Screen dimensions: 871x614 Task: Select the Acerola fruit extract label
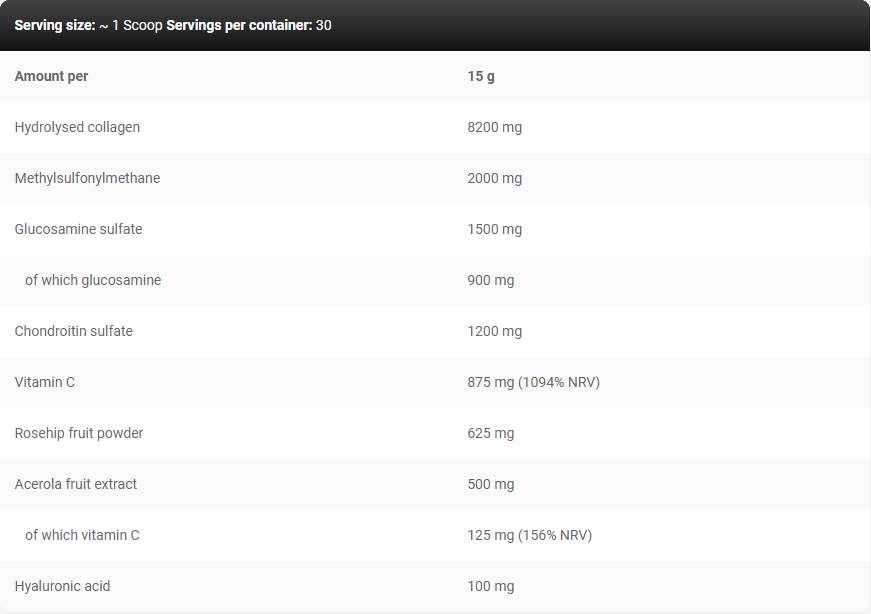pyautogui.click(x=76, y=484)
